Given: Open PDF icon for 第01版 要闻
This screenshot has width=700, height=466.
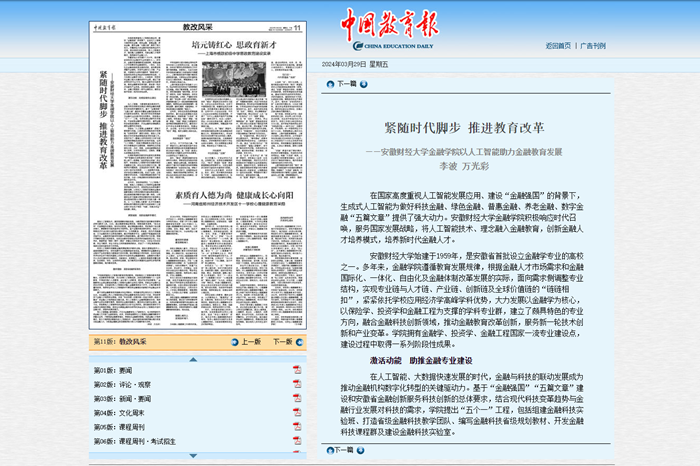Looking at the screenshot, I should [x=297, y=370].
